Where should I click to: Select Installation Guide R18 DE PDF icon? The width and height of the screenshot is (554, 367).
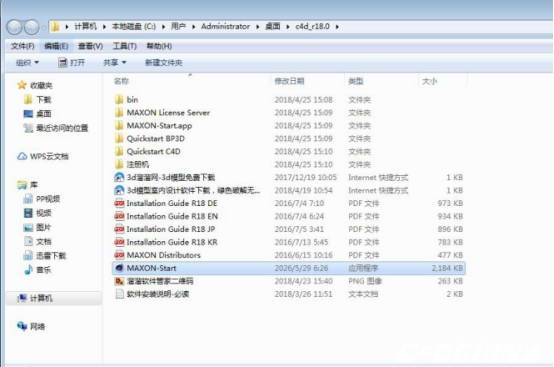click(119, 203)
